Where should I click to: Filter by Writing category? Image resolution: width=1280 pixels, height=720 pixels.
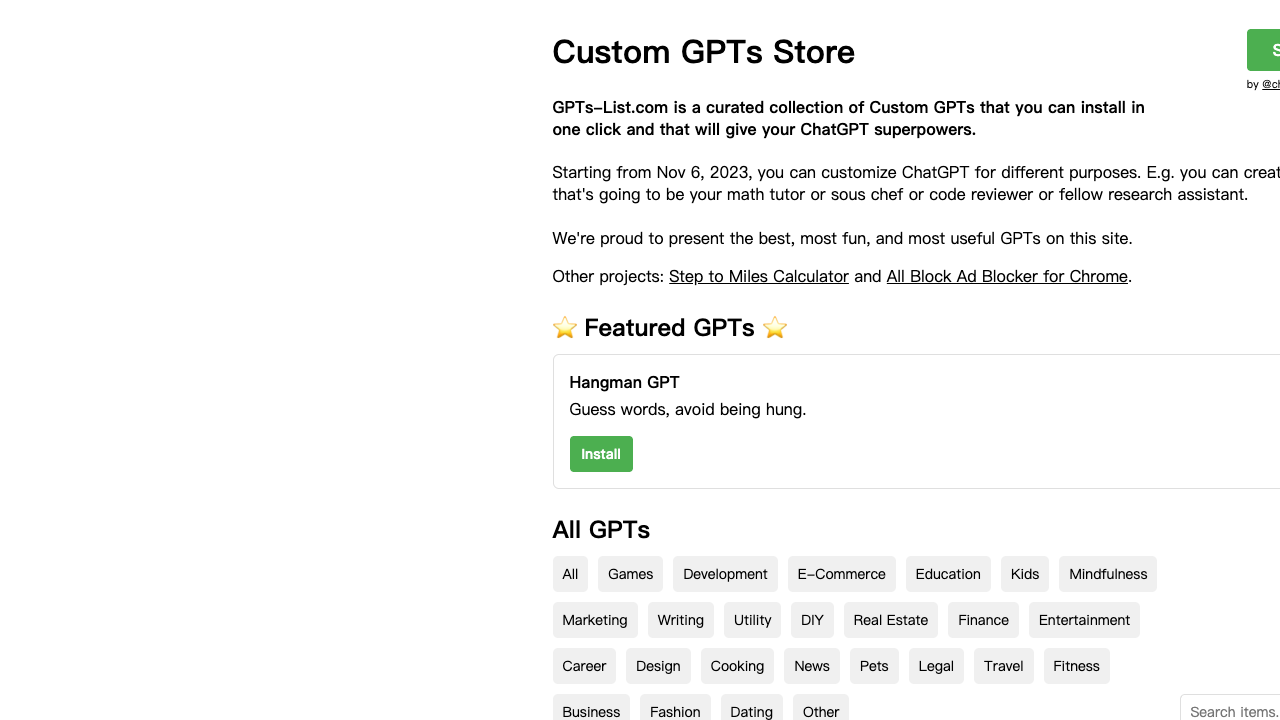click(x=681, y=620)
